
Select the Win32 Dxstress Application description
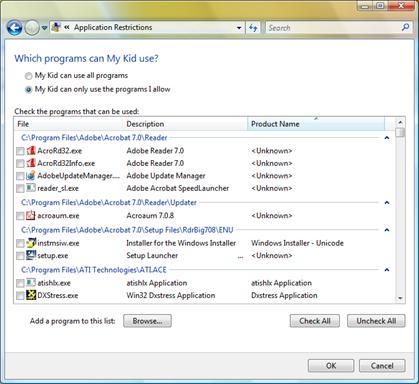click(171, 295)
